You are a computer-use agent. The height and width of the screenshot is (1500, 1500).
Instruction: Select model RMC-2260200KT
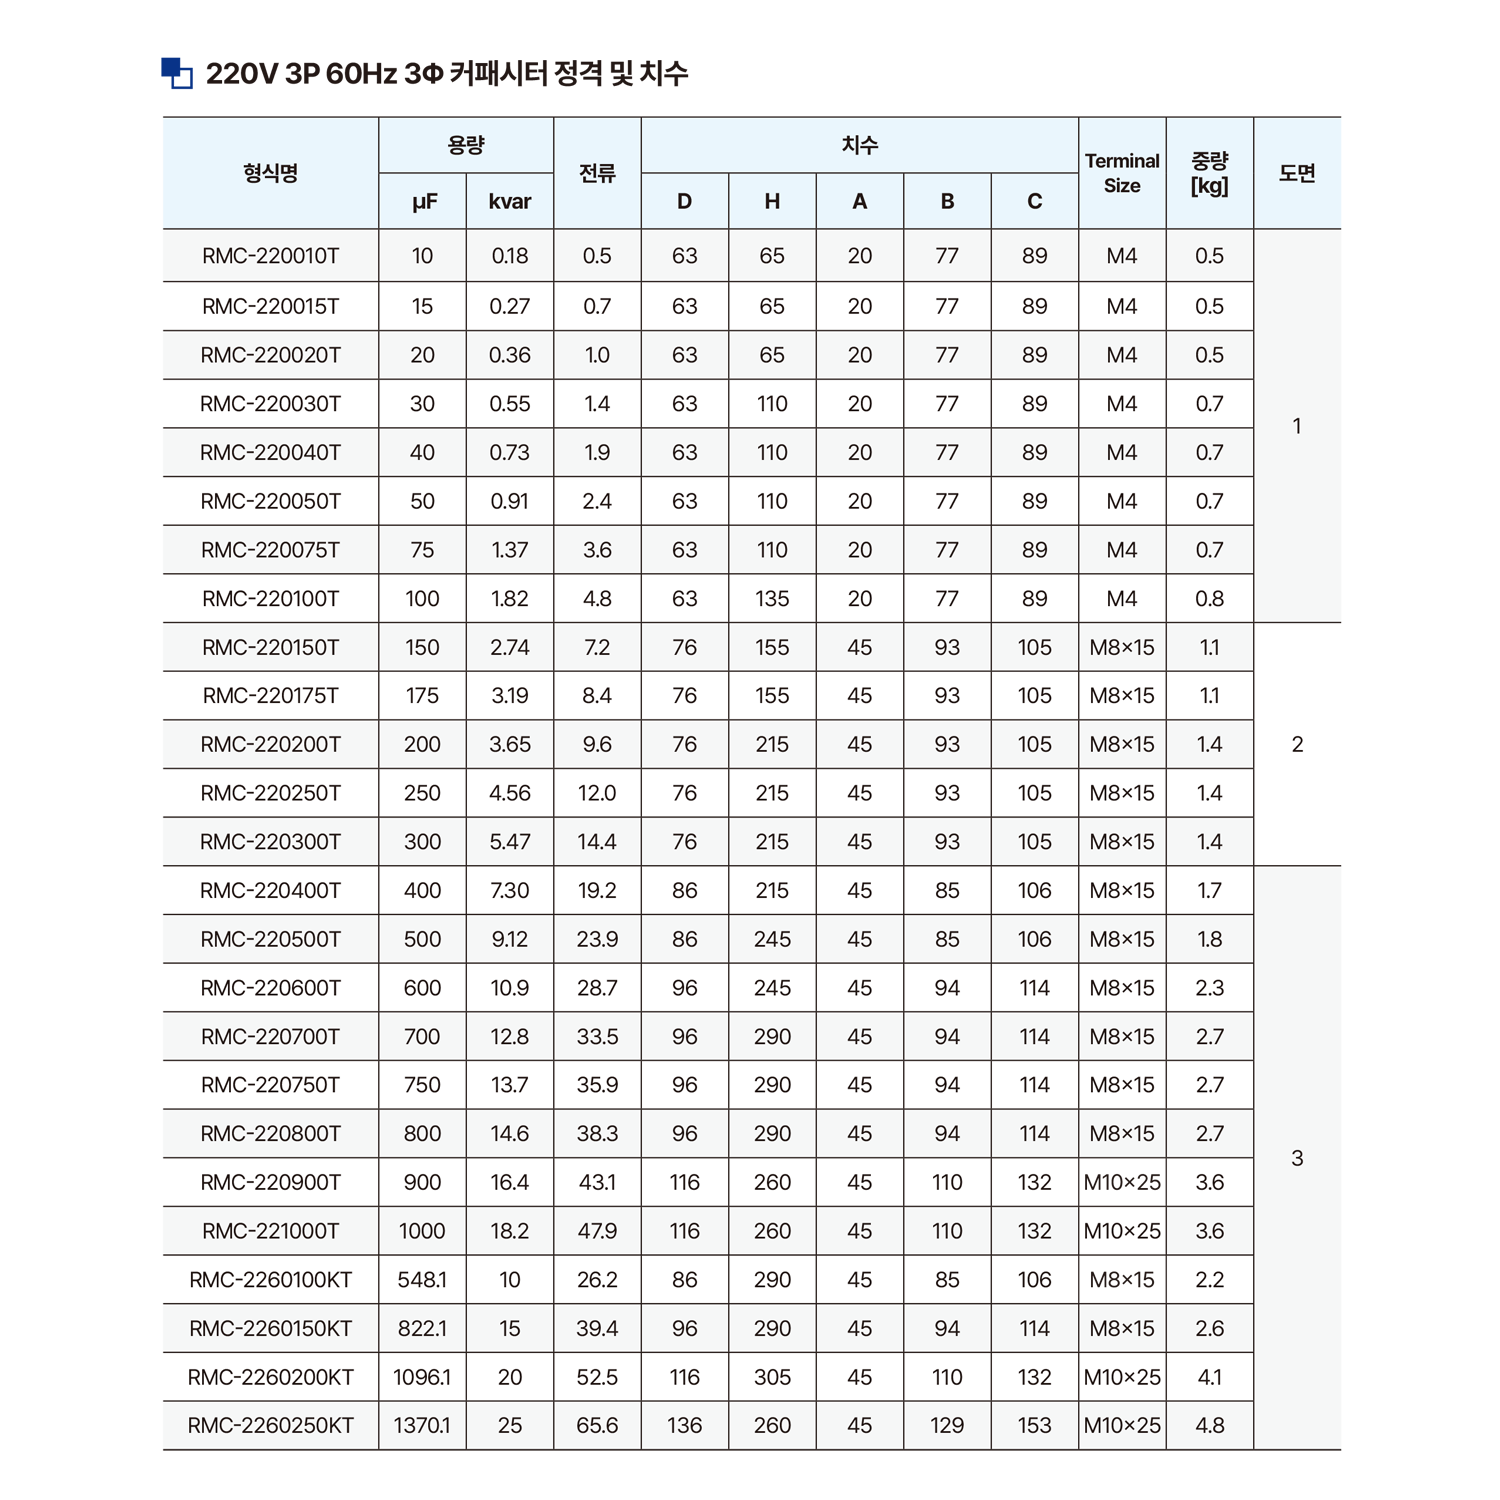pyautogui.click(x=271, y=1377)
